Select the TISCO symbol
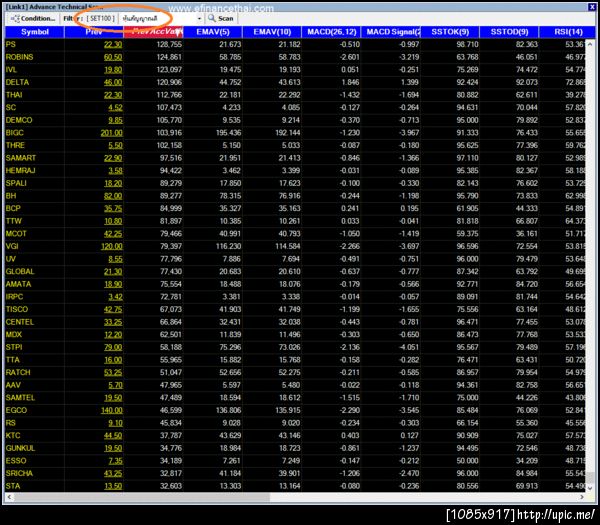 (17, 310)
